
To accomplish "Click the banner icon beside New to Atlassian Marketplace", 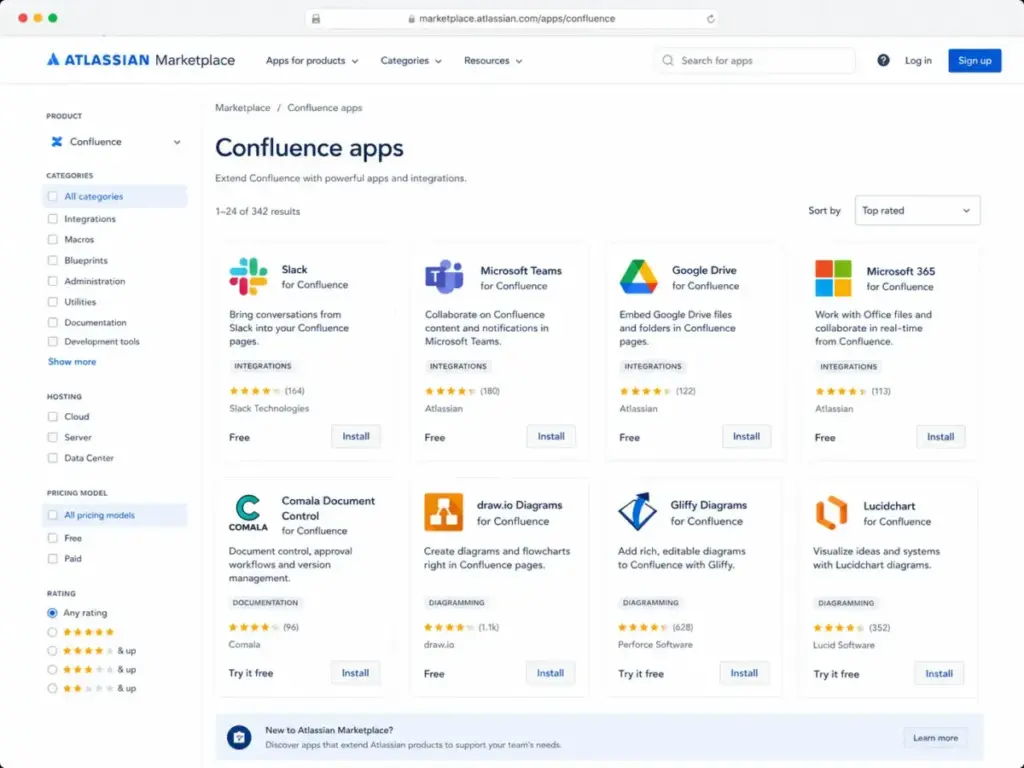I will pos(239,737).
